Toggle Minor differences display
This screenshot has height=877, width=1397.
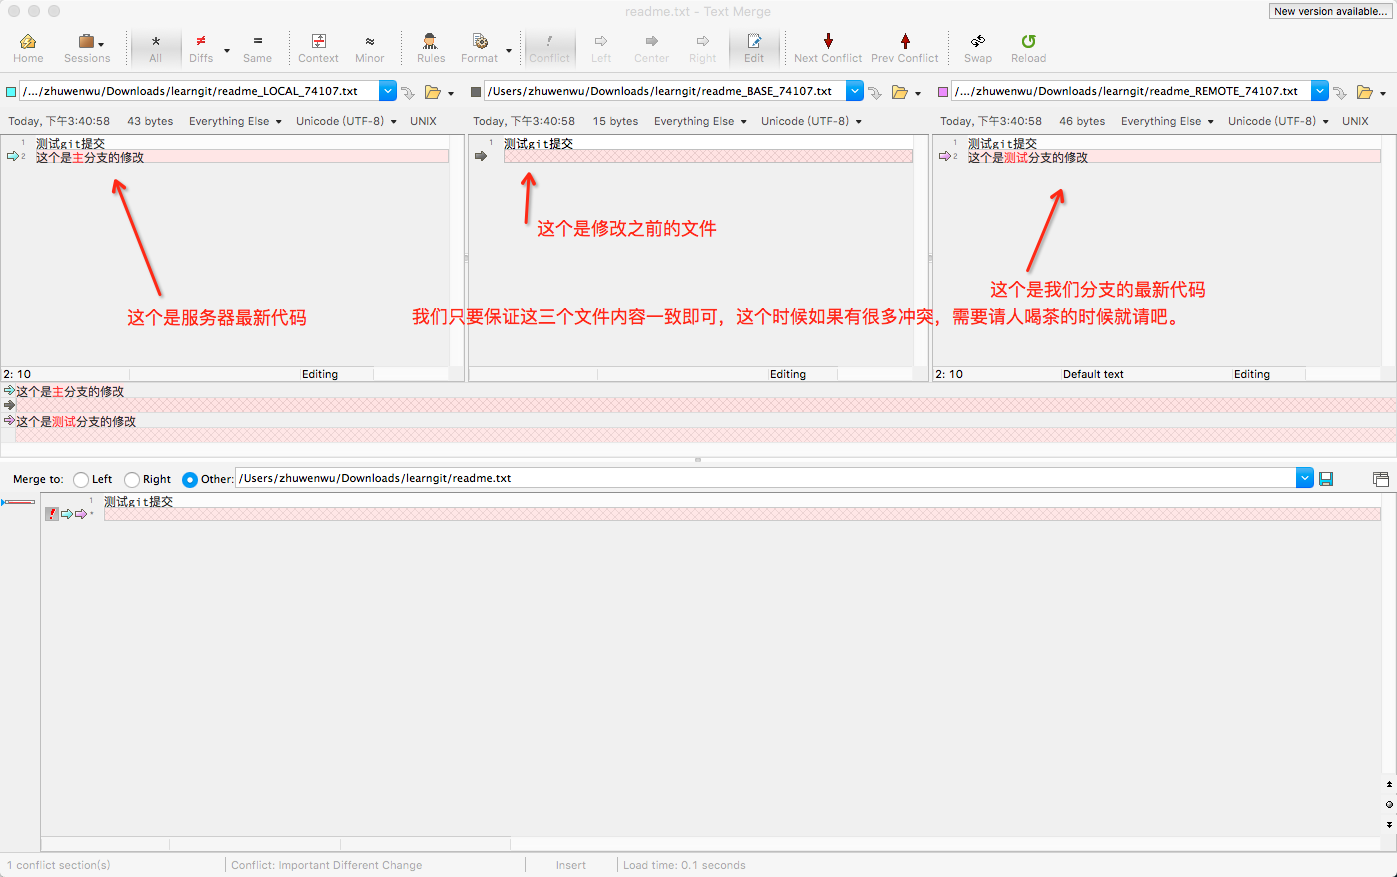(370, 47)
